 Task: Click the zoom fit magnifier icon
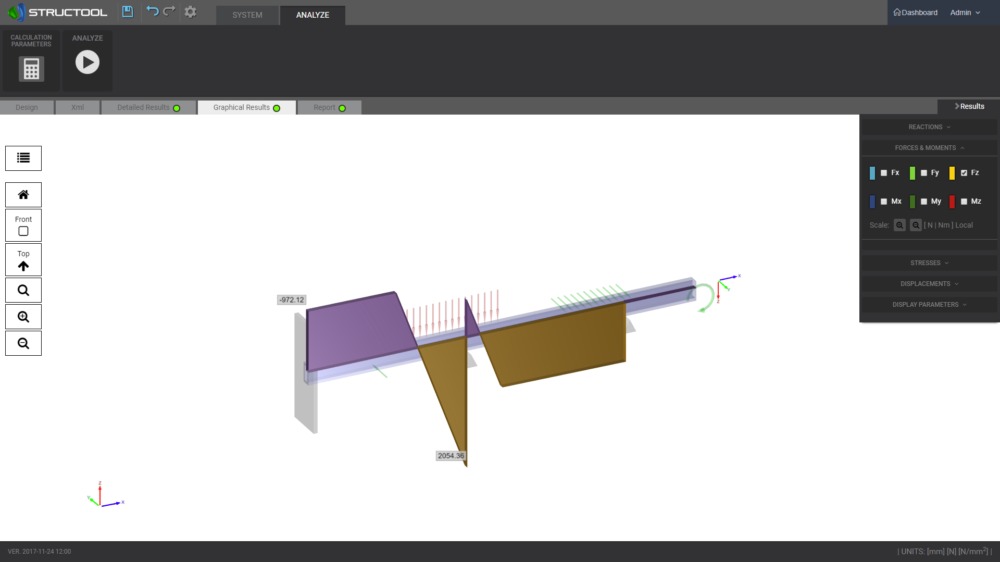tap(24, 290)
